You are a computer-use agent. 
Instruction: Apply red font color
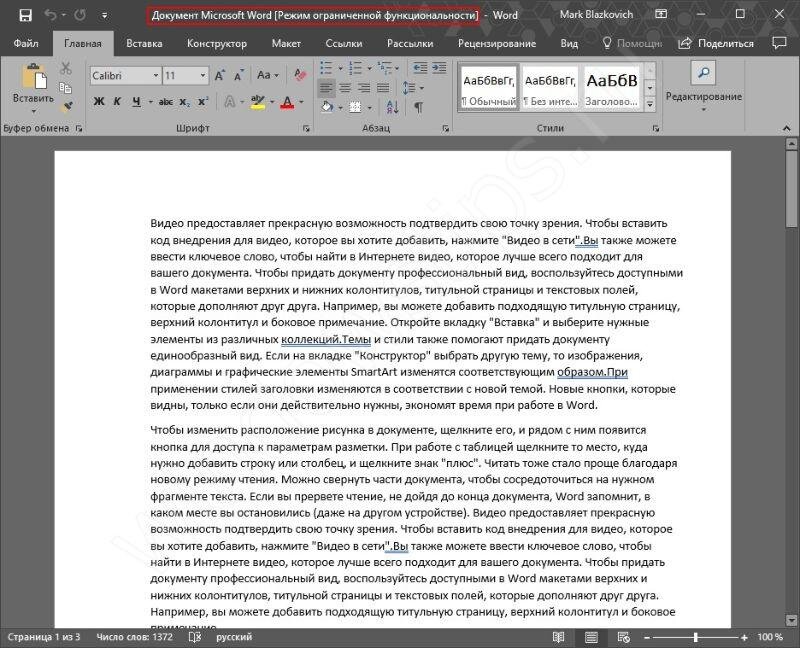pos(287,102)
